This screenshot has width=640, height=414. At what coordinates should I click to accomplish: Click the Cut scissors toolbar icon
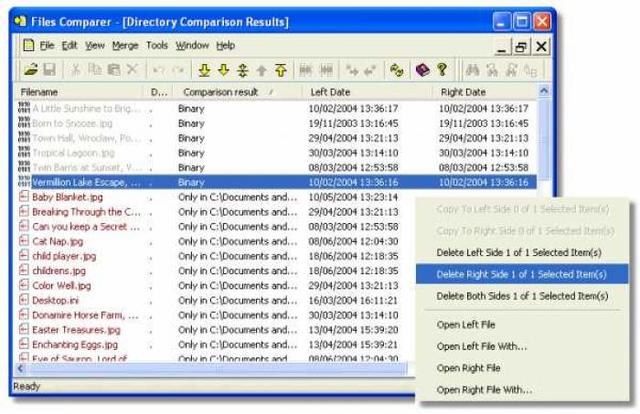click(76, 70)
